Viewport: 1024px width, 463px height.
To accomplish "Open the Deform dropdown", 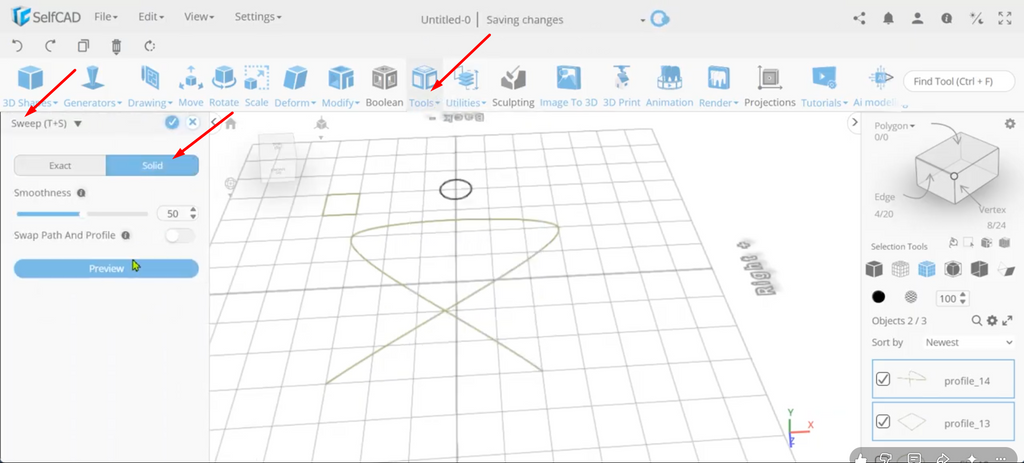I will (x=295, y=85).
